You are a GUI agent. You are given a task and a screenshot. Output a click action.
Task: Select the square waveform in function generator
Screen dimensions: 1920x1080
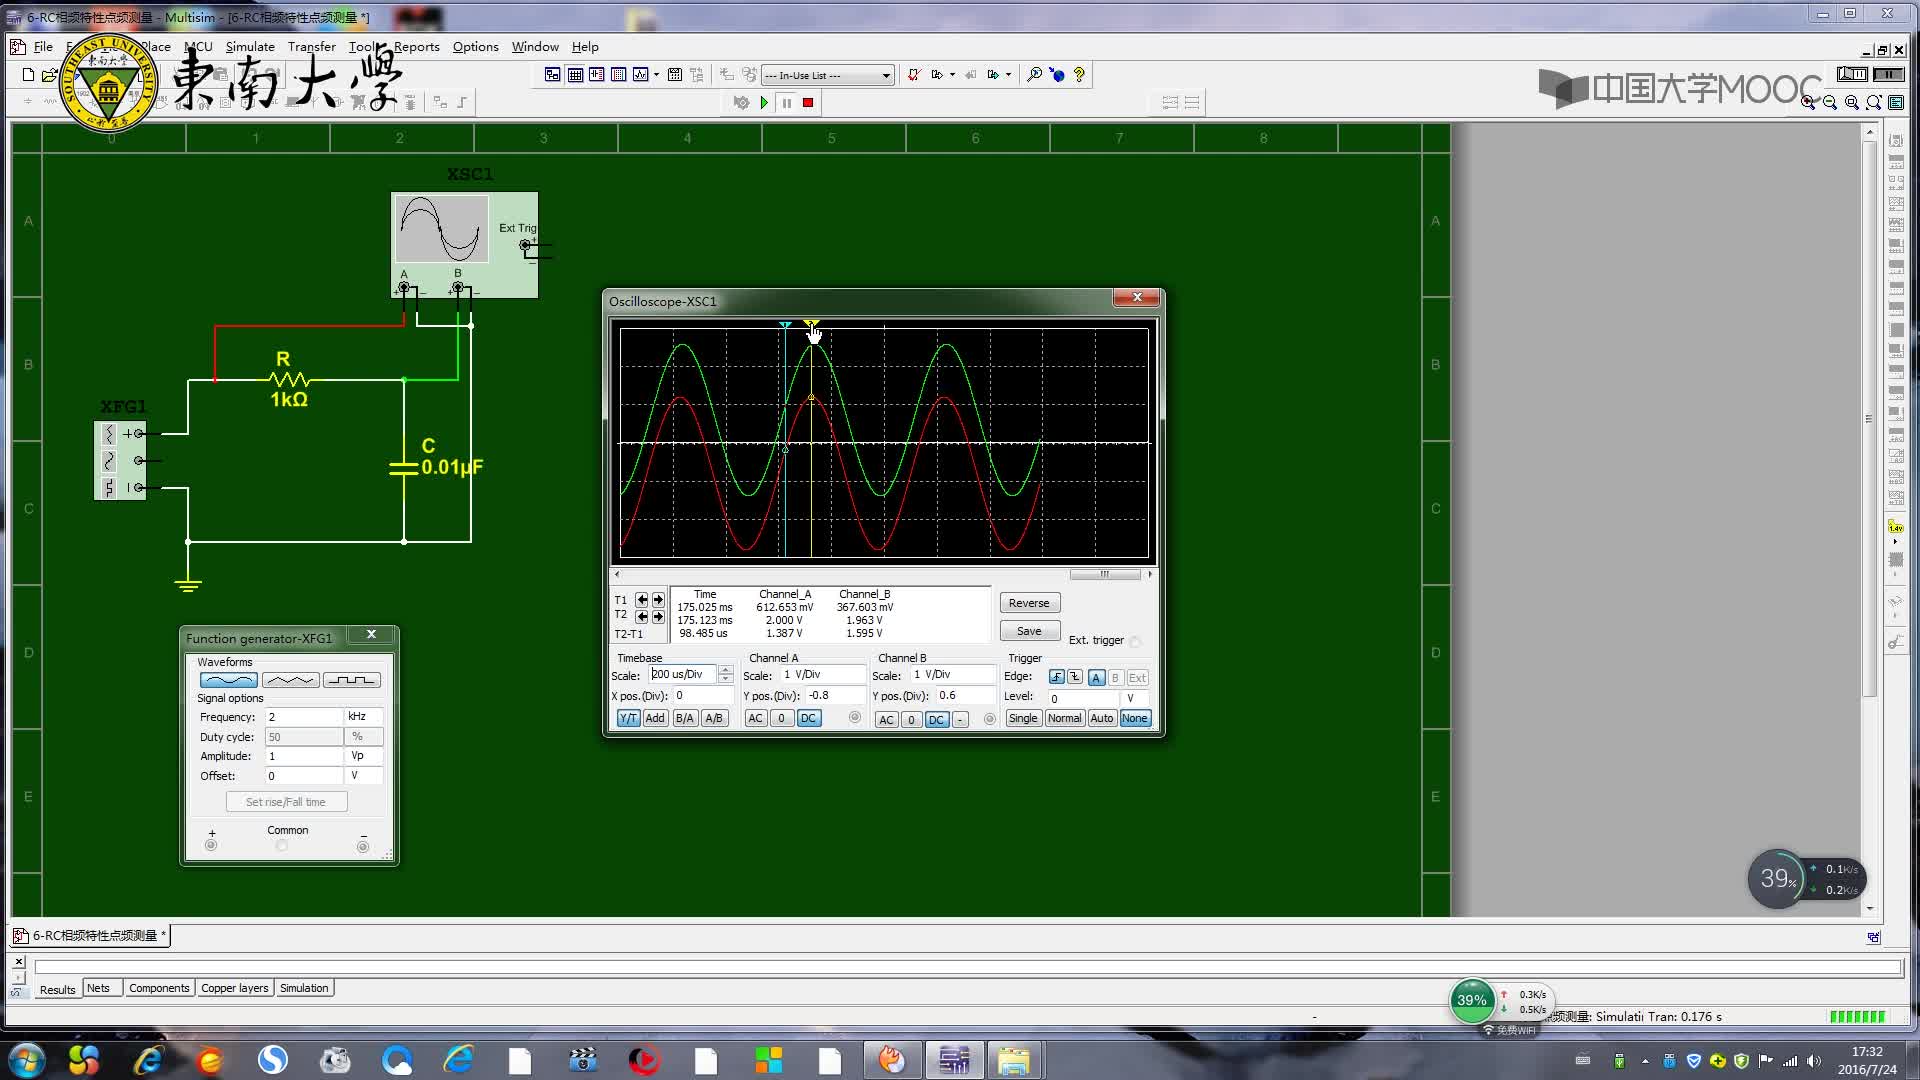(351, 680)
